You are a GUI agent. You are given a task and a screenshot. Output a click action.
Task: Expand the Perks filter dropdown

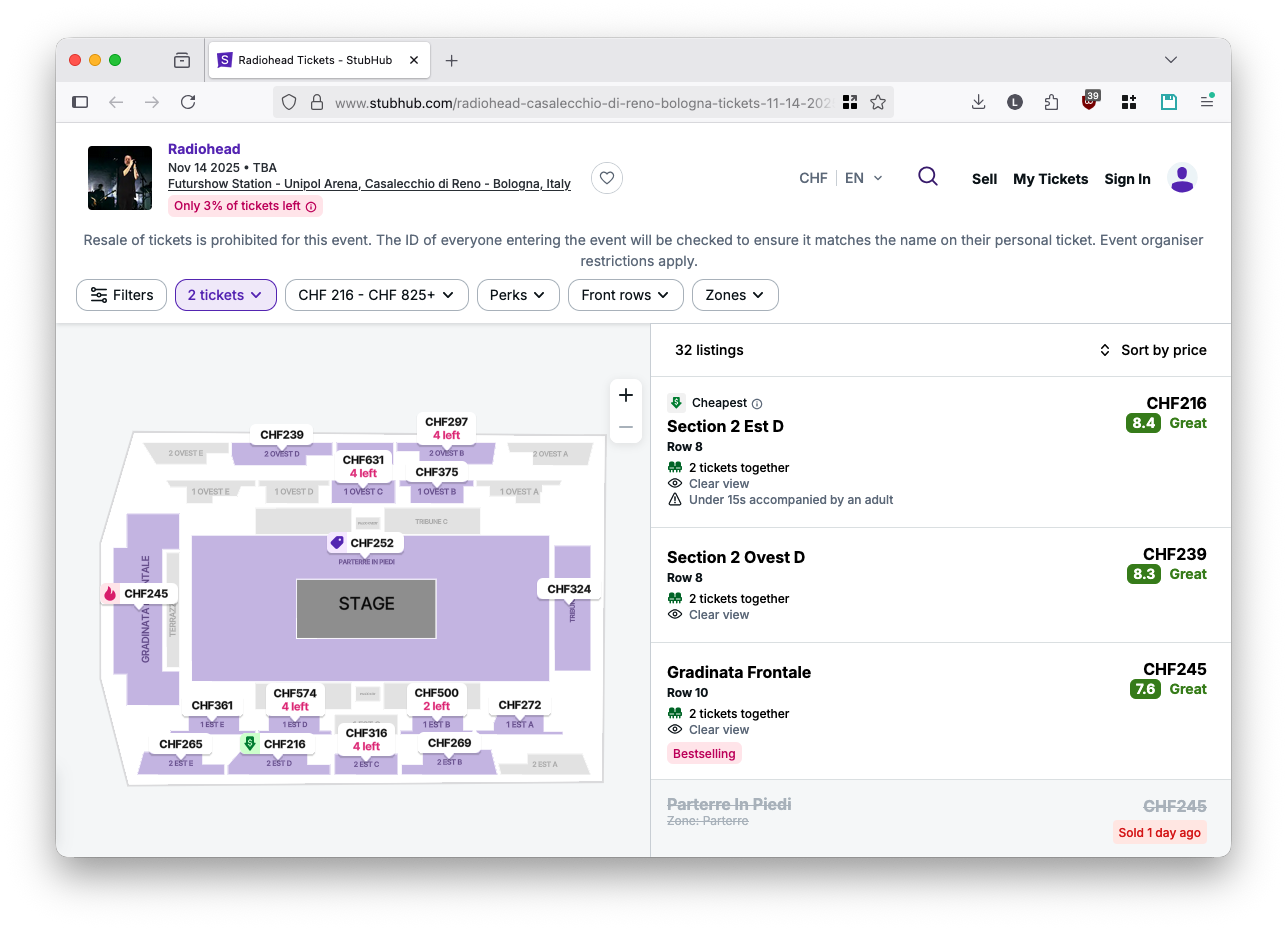pyautogui.click(x=517, y=295)
